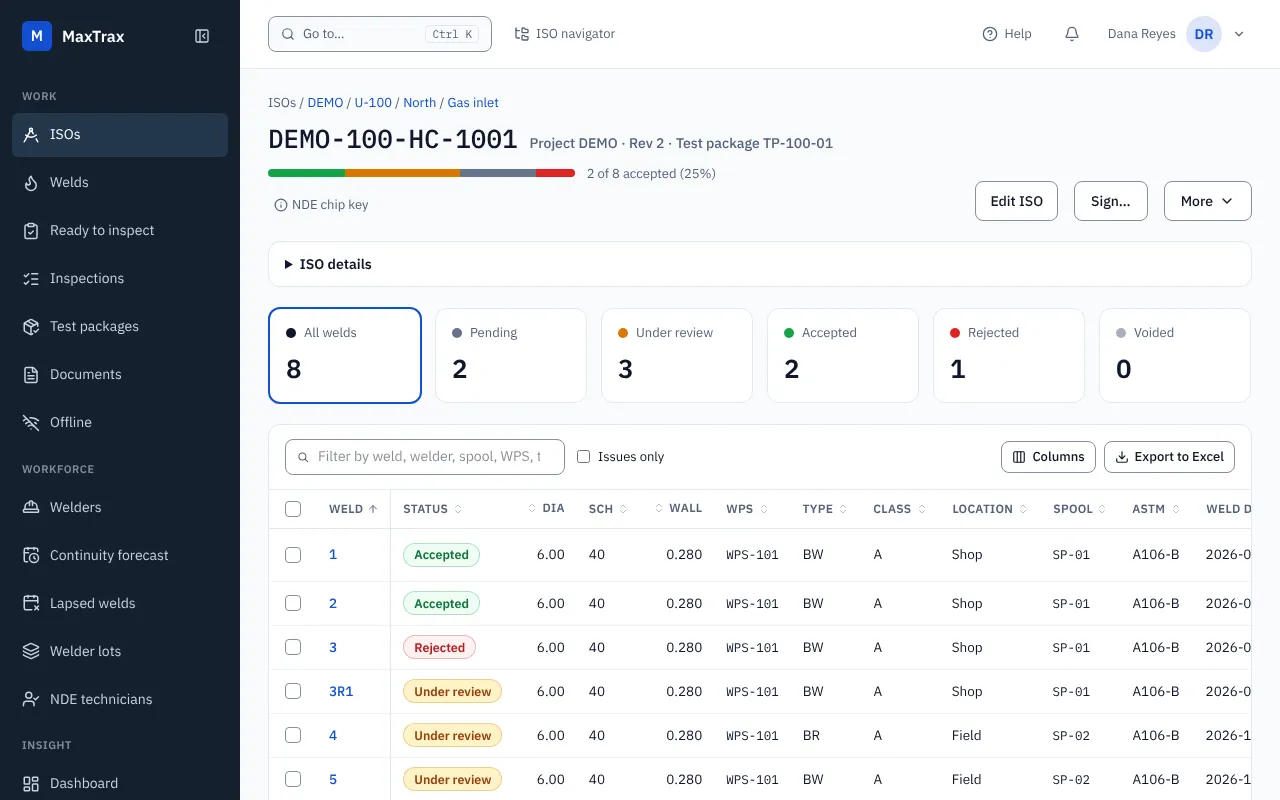The width and height of the screenshot is (1280, 800).
Task: Select checkbox for weld 1 row
Action: [x=293, y=555]
